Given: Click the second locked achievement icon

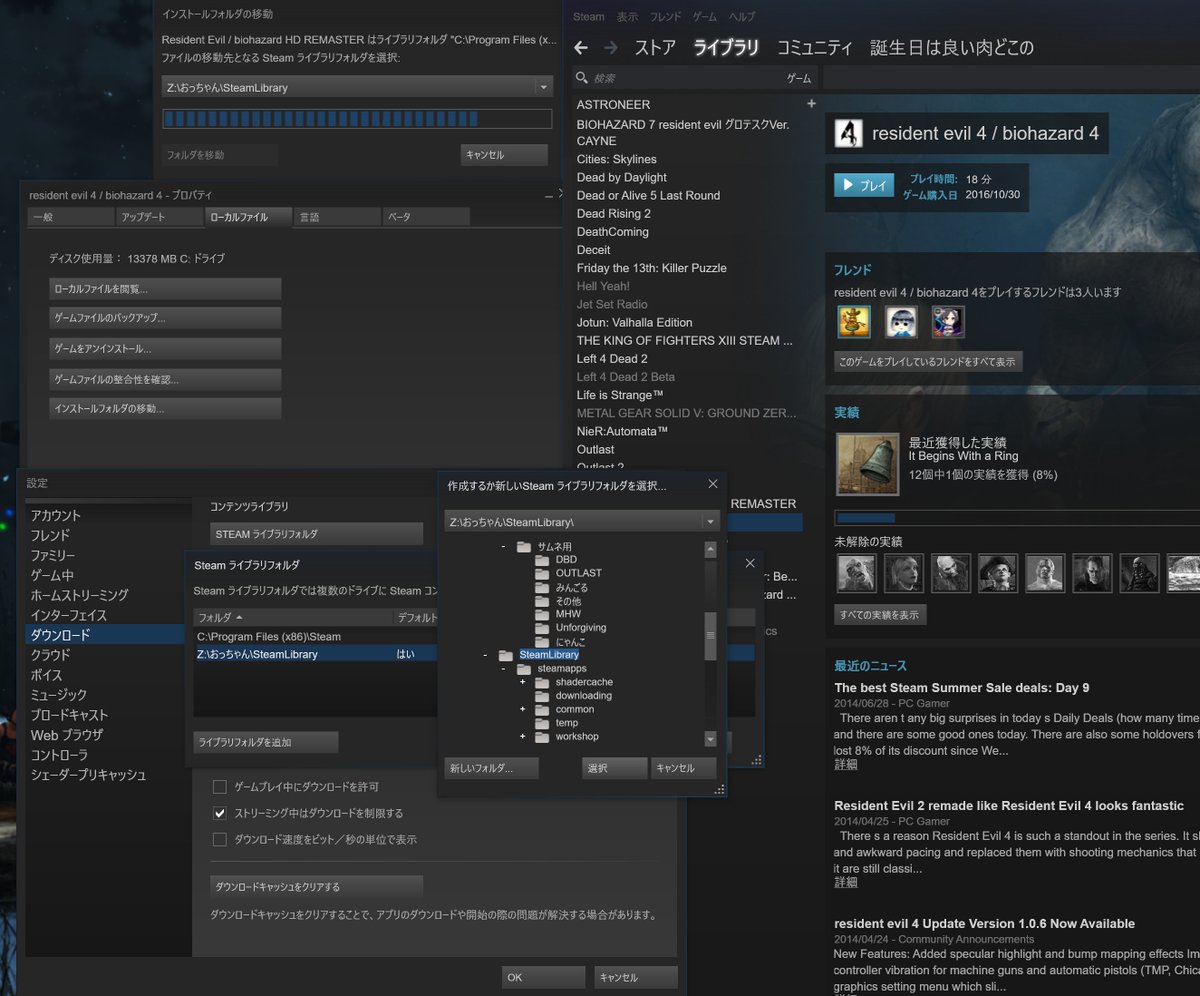Looking at the screenshot, I should (904, 573).
